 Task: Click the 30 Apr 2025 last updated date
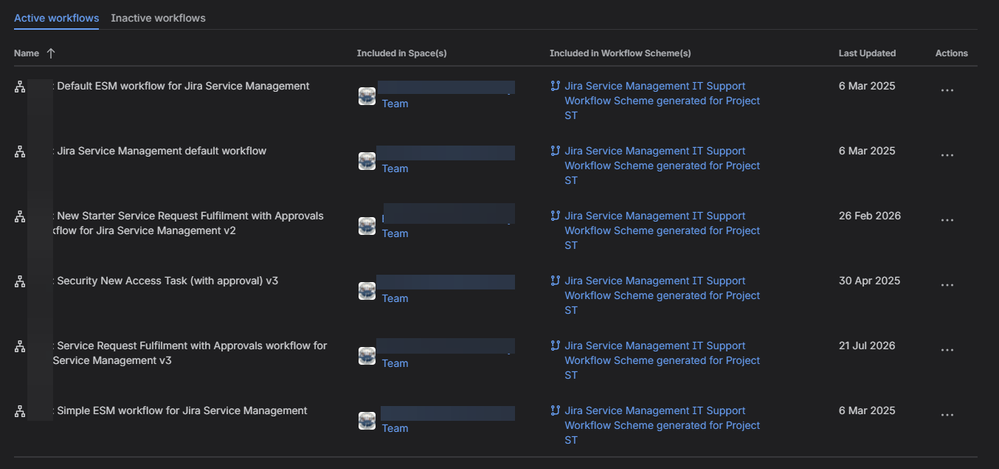point(869,281)
